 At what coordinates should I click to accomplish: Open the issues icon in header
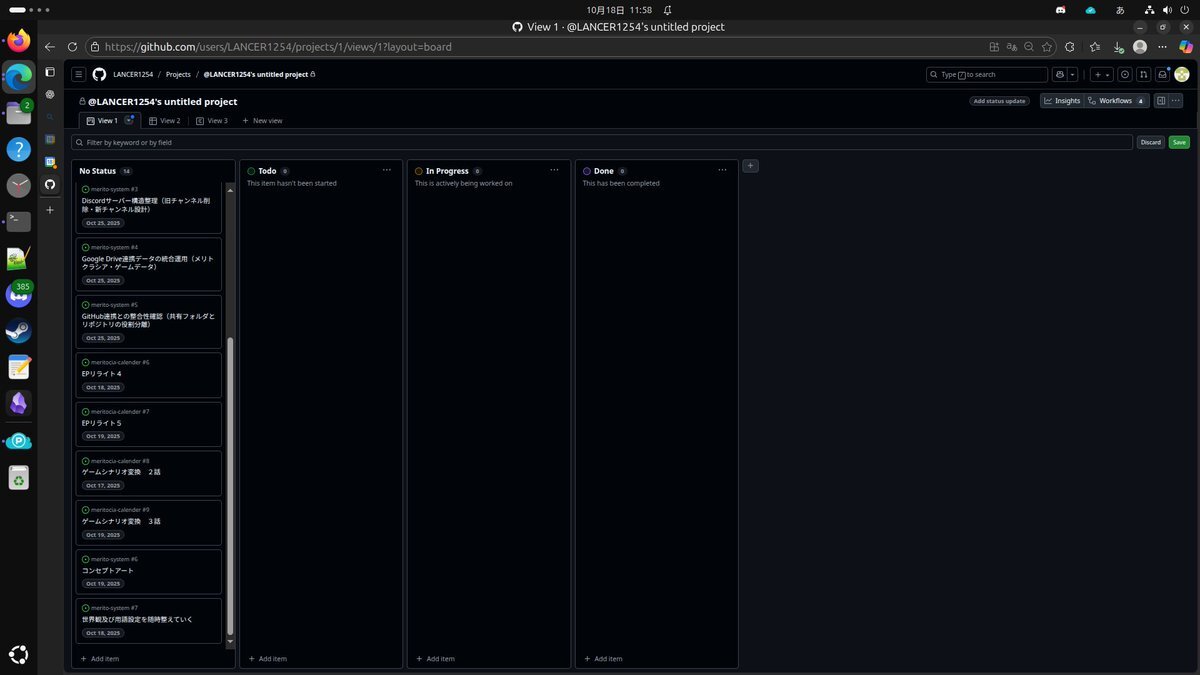pos(1125,74)
